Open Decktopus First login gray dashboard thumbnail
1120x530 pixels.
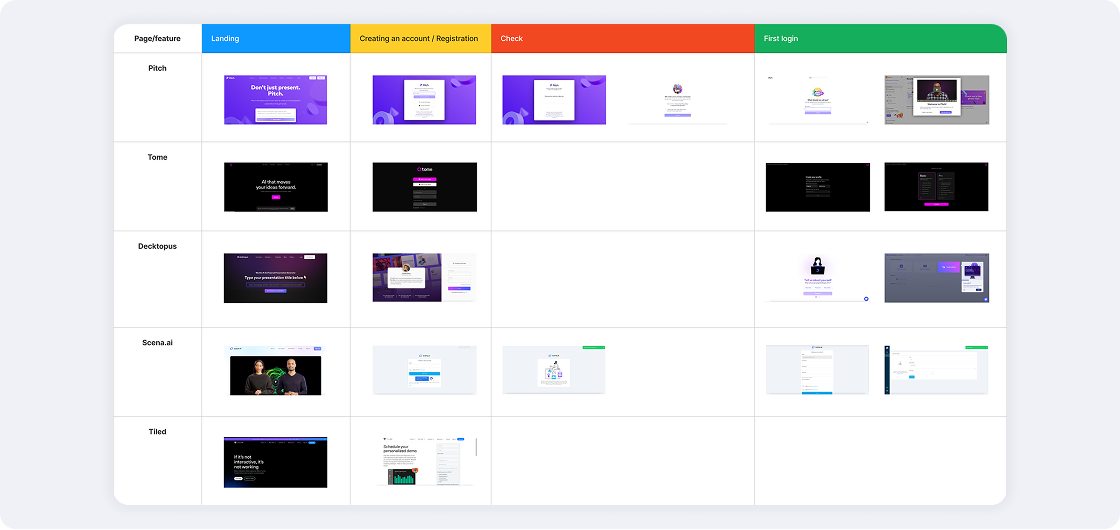(936, 278)
